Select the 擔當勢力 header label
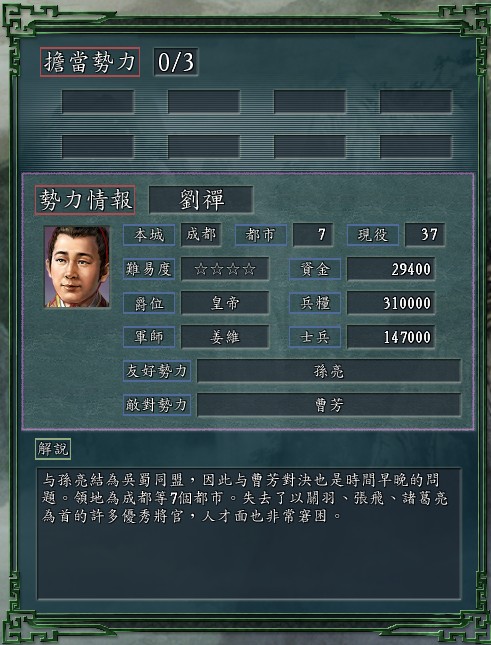This screenshot has width=491, height=645. click(90, 62)
